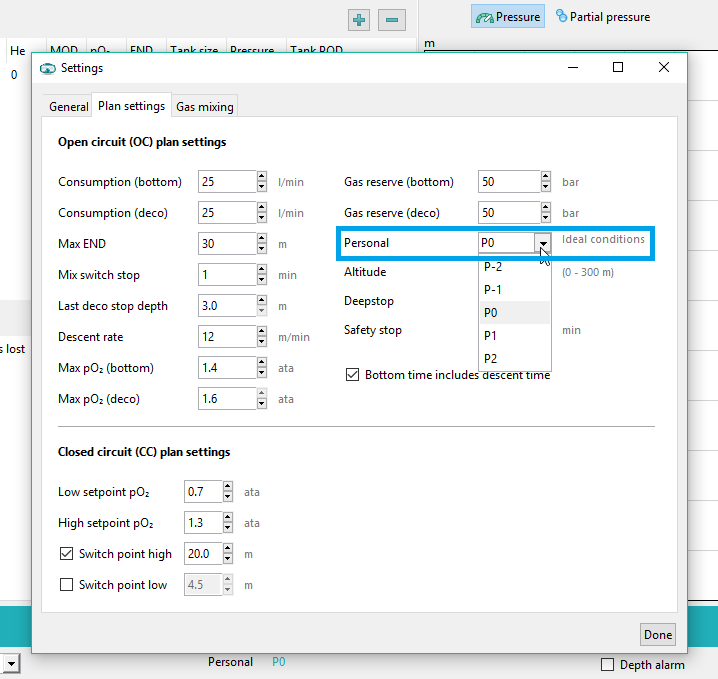Click the Descent rate input field

226,337
